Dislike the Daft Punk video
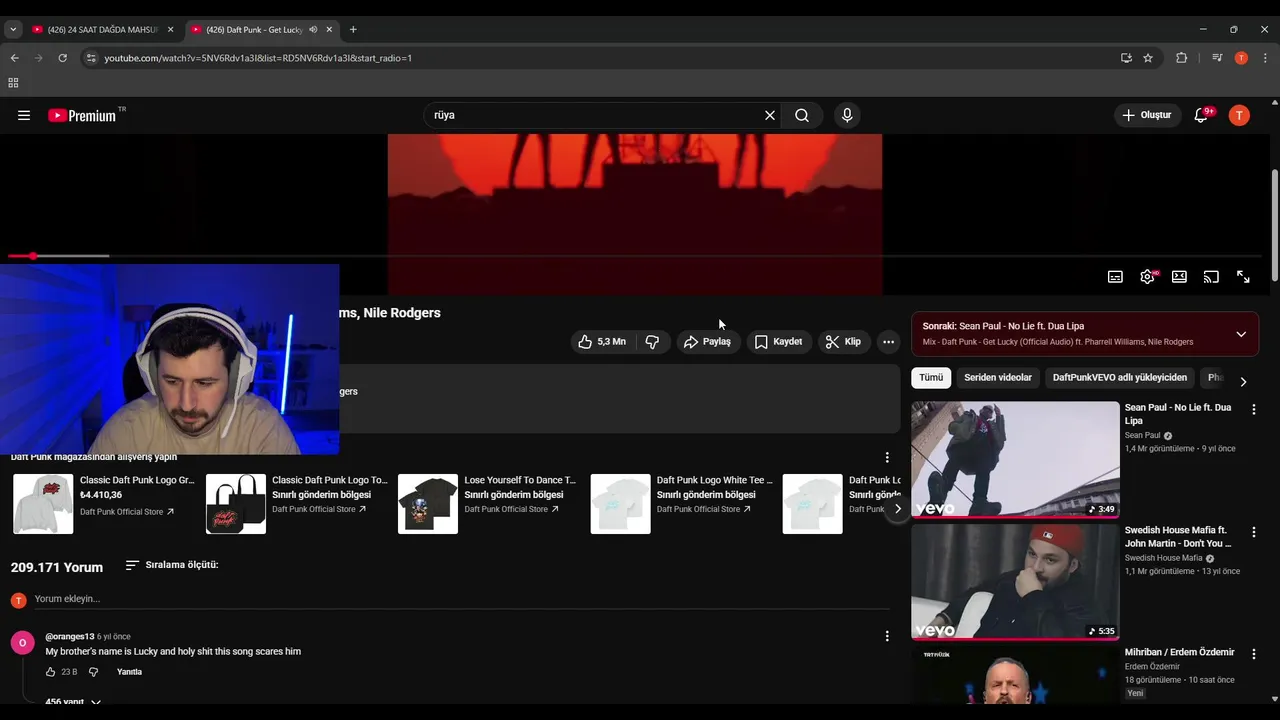 pos(652,342)
